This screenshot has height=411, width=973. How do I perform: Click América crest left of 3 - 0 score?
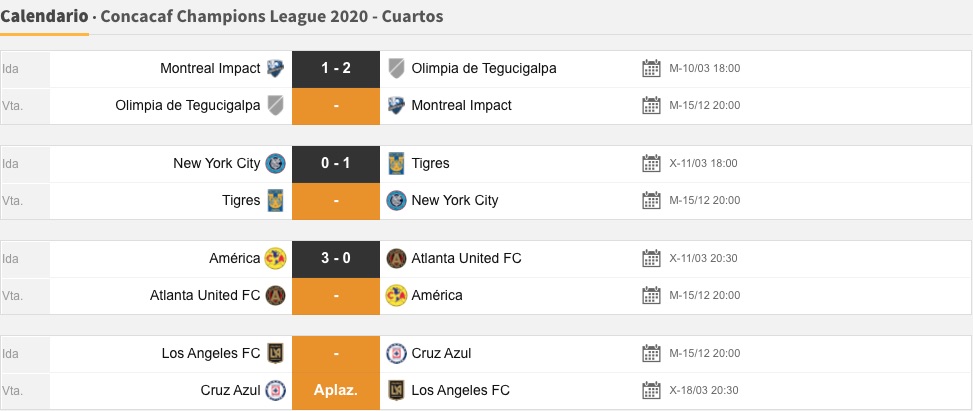275,258
